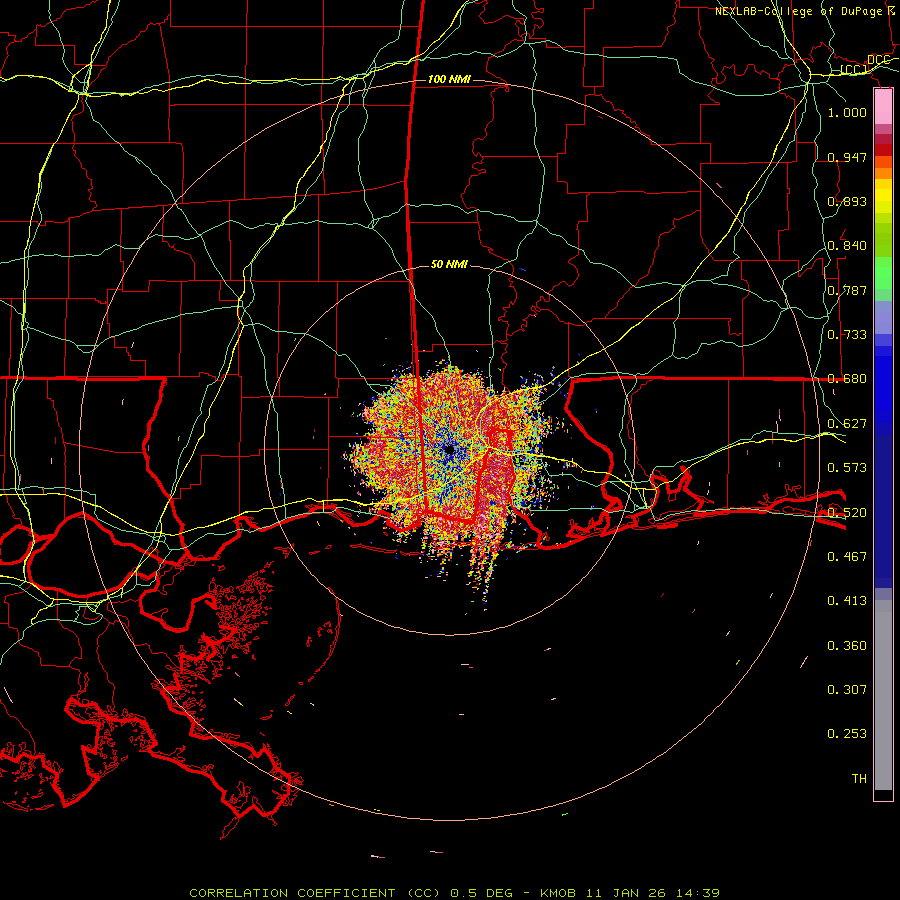
Task: Click the 0.893 scale value
Action: (x=847, y=201)
